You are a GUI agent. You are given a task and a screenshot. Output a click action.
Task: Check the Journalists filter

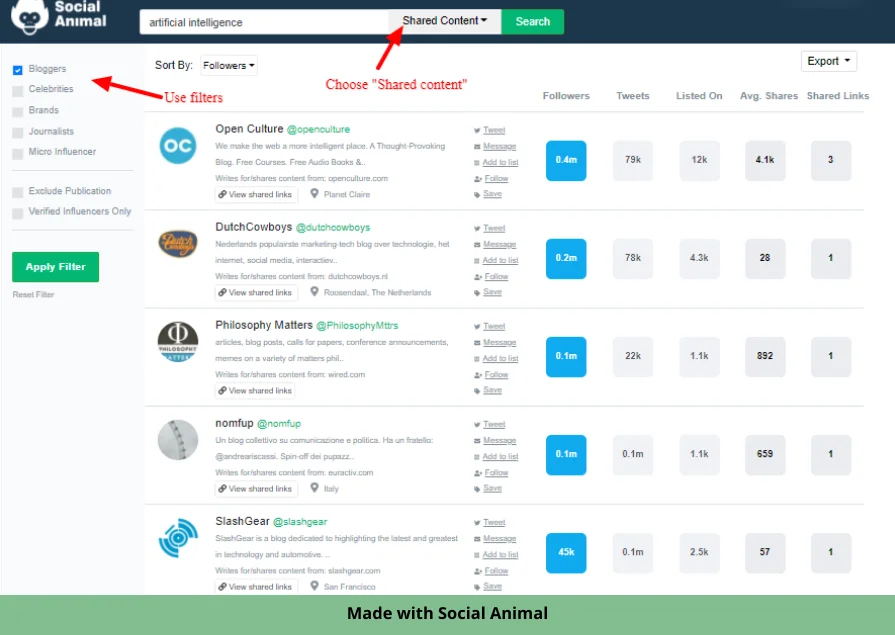point(18,132)
